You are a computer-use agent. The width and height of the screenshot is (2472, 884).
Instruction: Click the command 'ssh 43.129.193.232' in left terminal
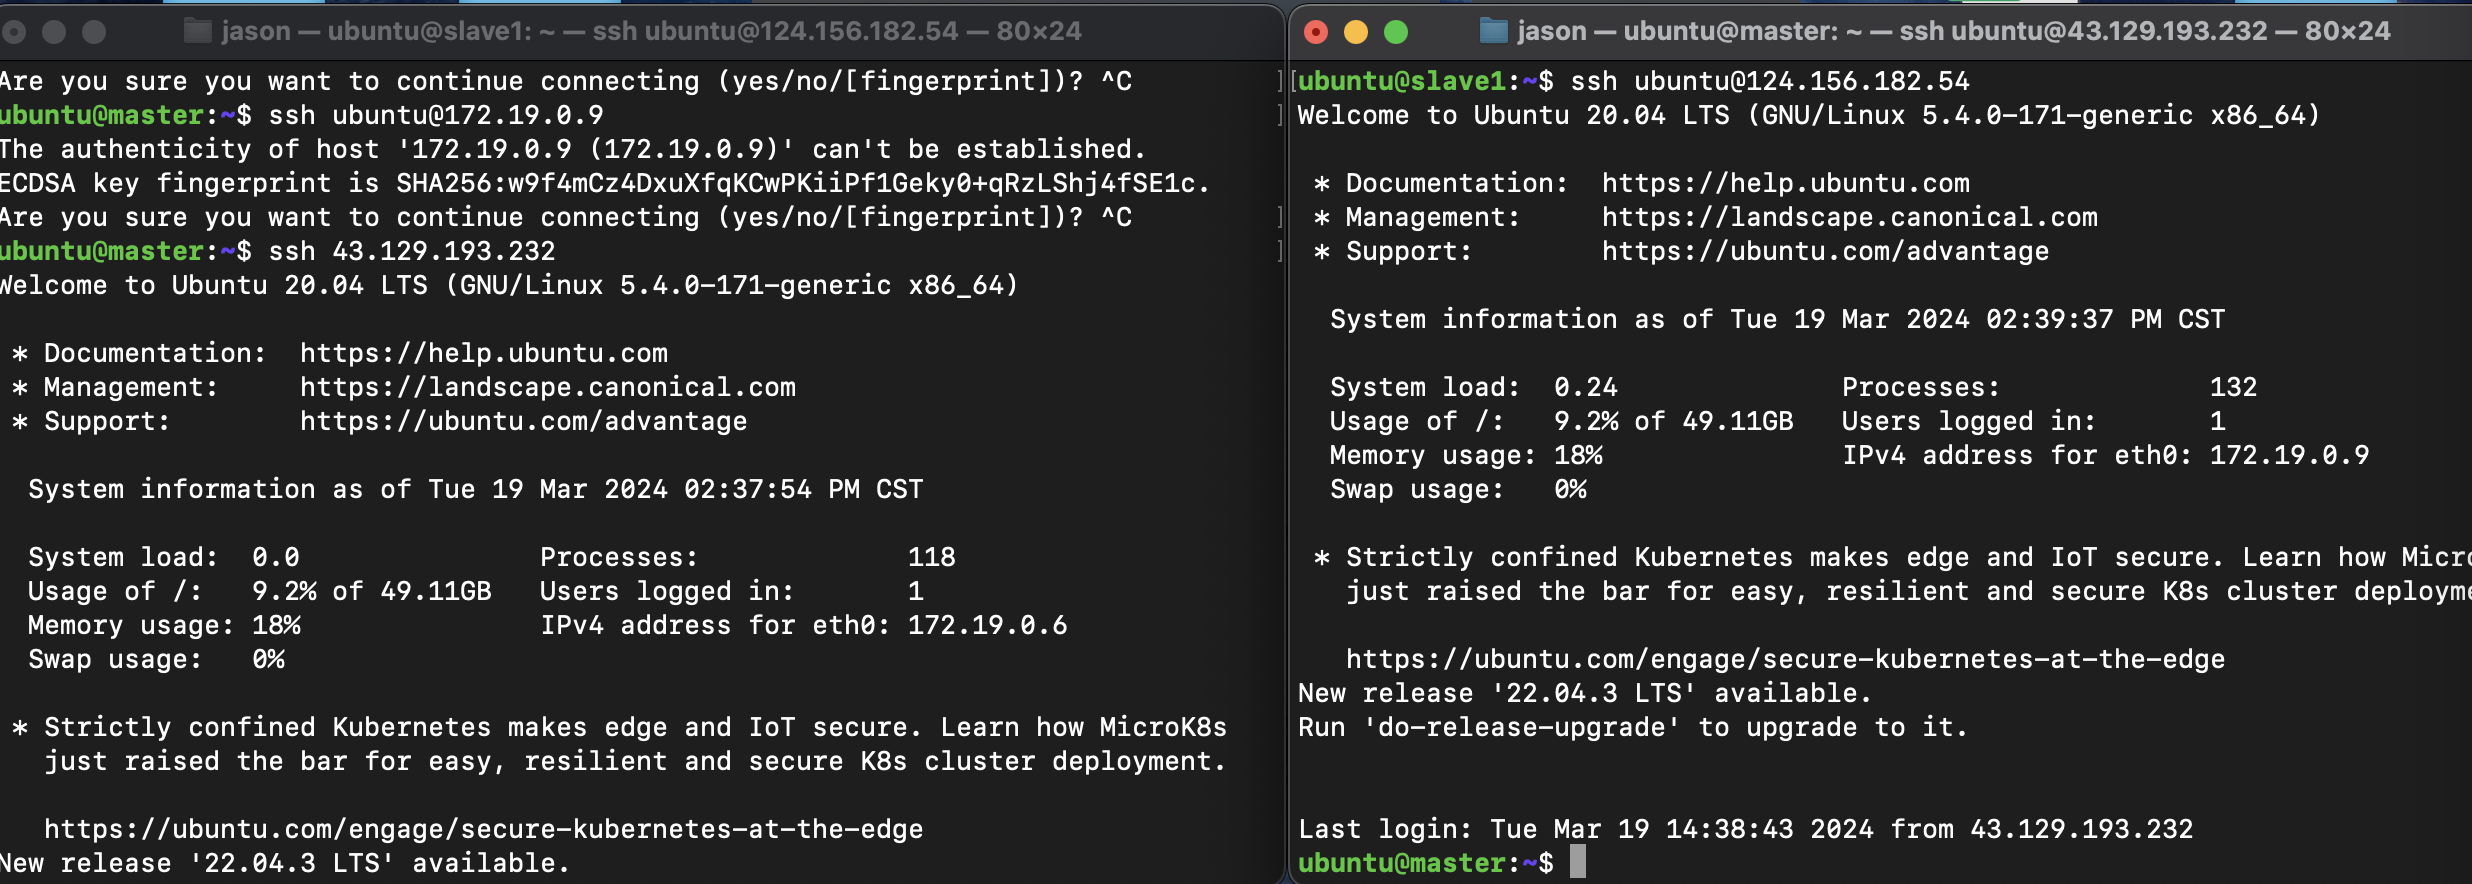tap(412, 251)
